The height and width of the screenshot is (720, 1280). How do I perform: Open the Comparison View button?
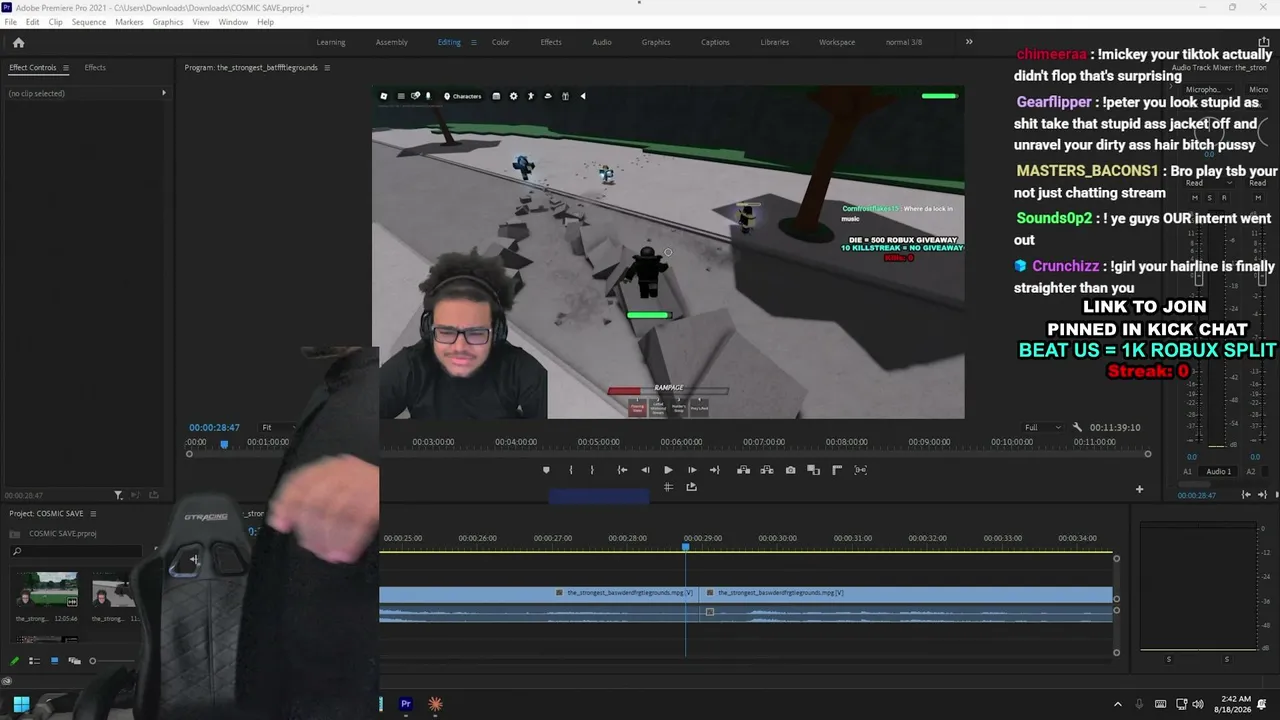(814, 470)
